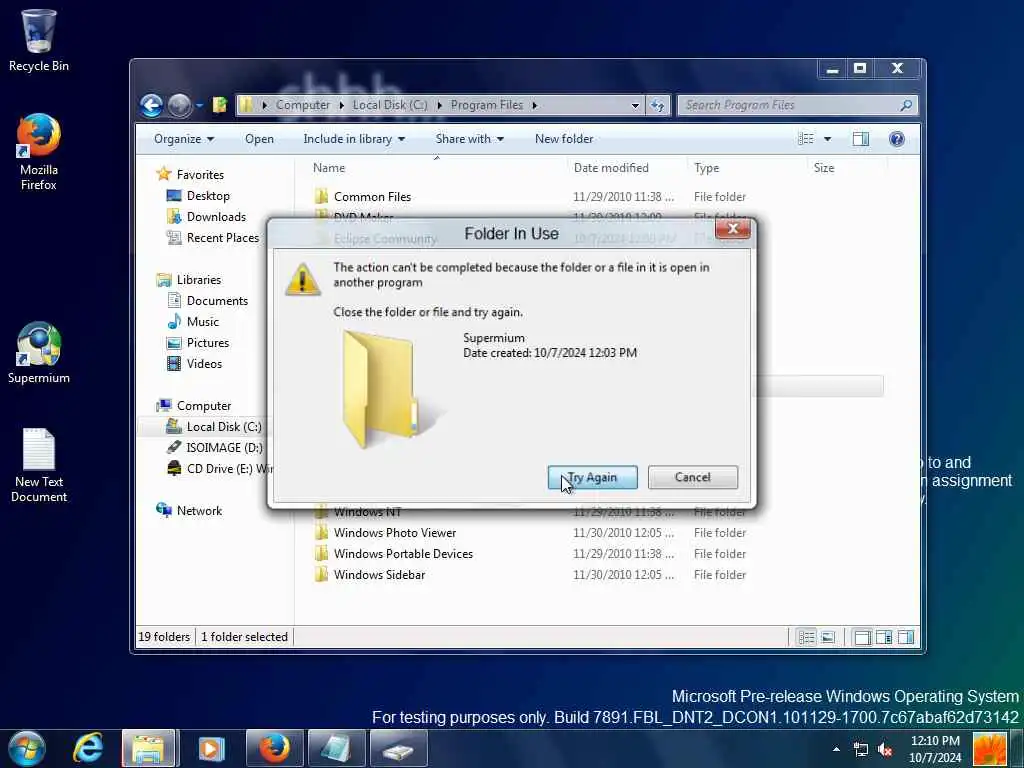Open the Windows Start button
The width and height of the screenshot is (1024, 768).
[x=26, y=748]
